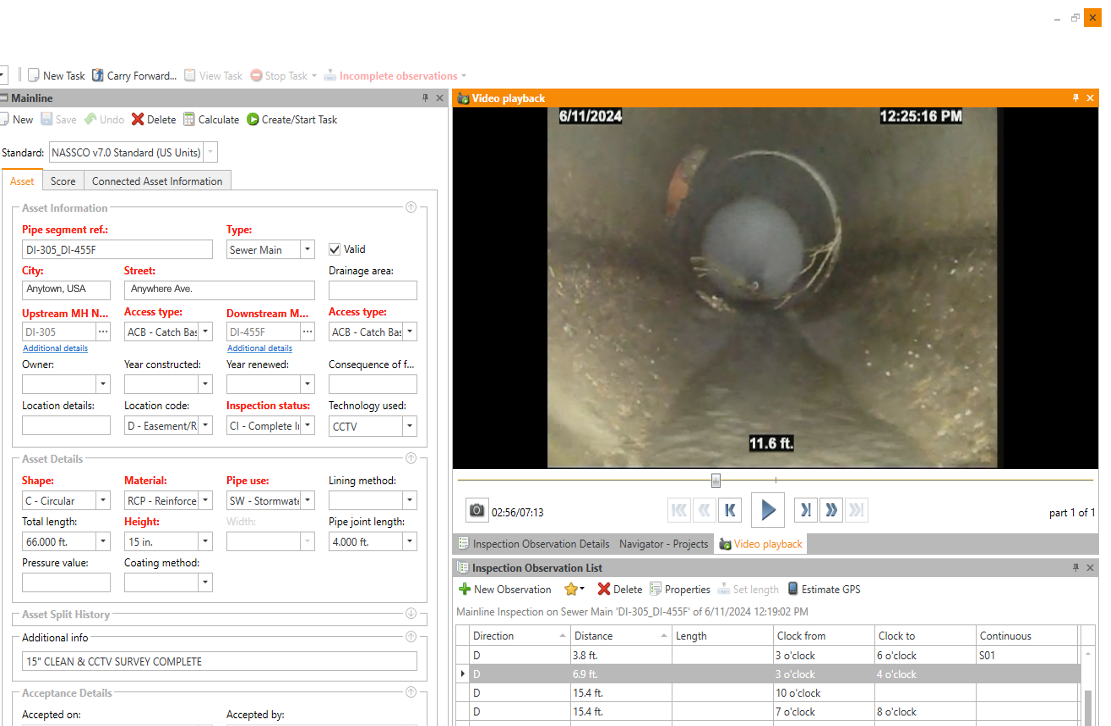This screenshot has height=726, width=1111.
Task: Click New Observation plus icon
Action: click(x=465, y=590)
